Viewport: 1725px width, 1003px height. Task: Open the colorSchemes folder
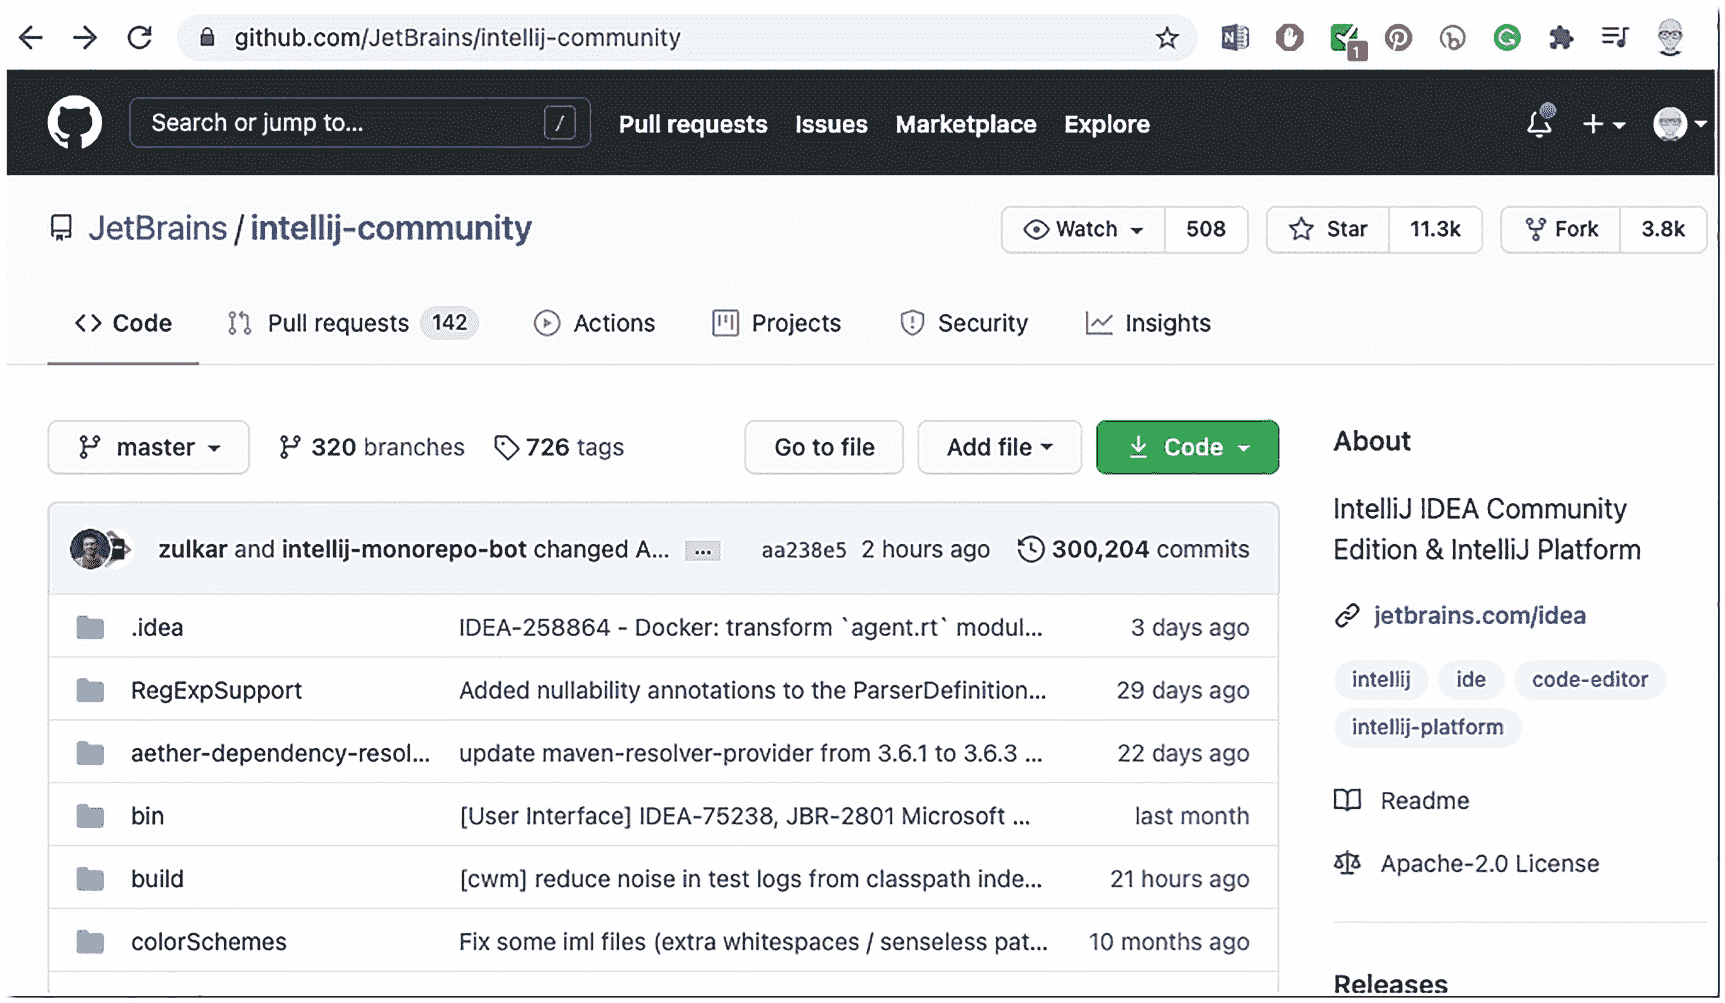point(208,942)
